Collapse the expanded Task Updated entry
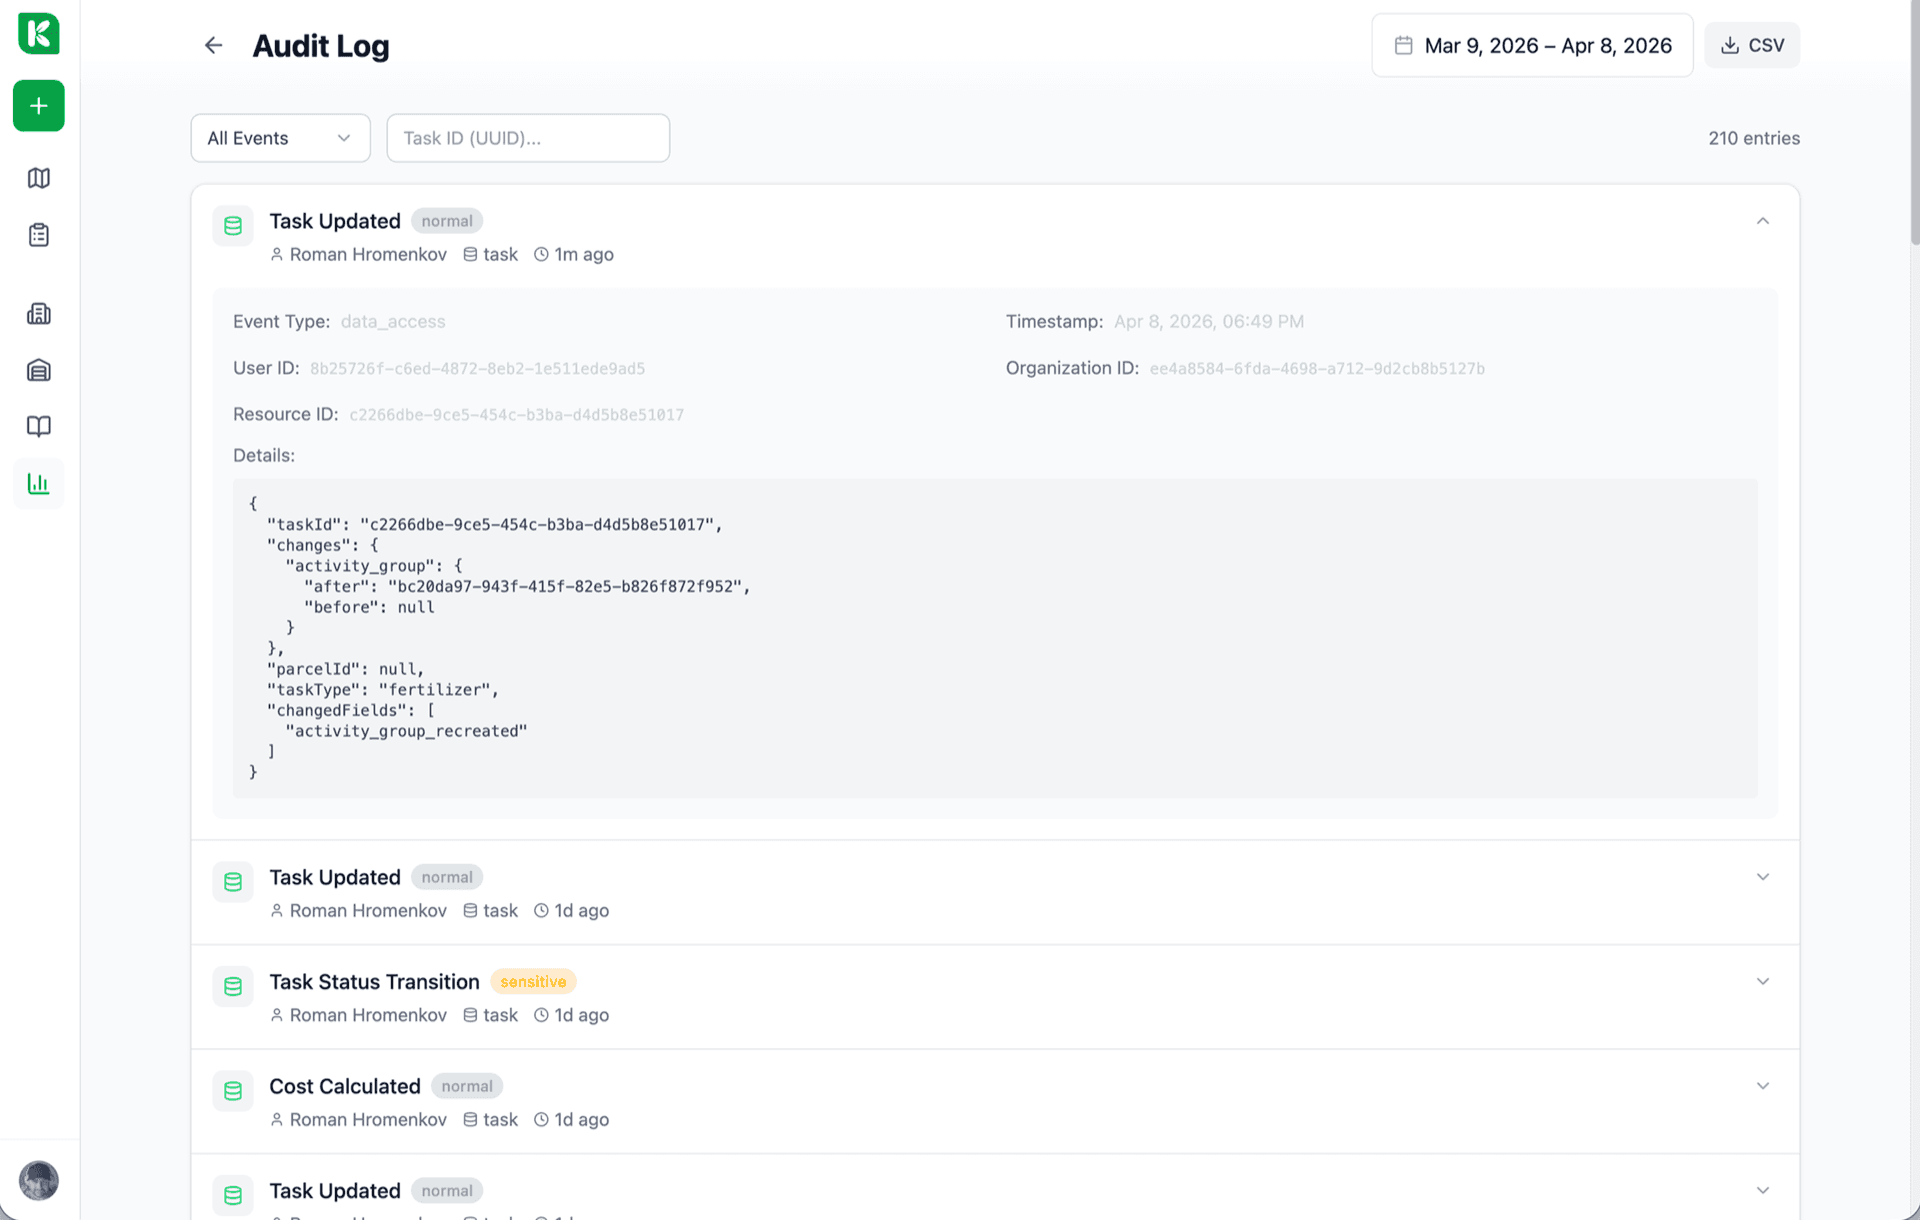The image size is (1920, 1220). pos(1762,221)
